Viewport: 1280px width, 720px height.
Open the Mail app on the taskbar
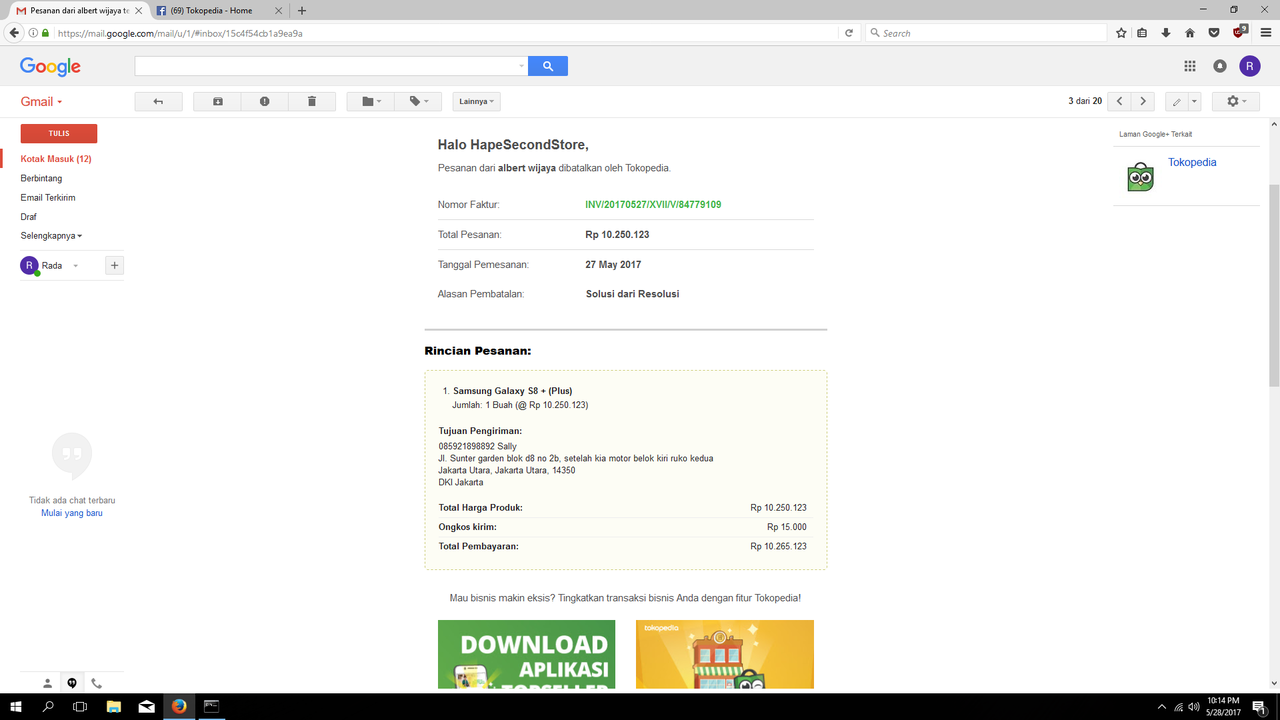coord(146,706)
